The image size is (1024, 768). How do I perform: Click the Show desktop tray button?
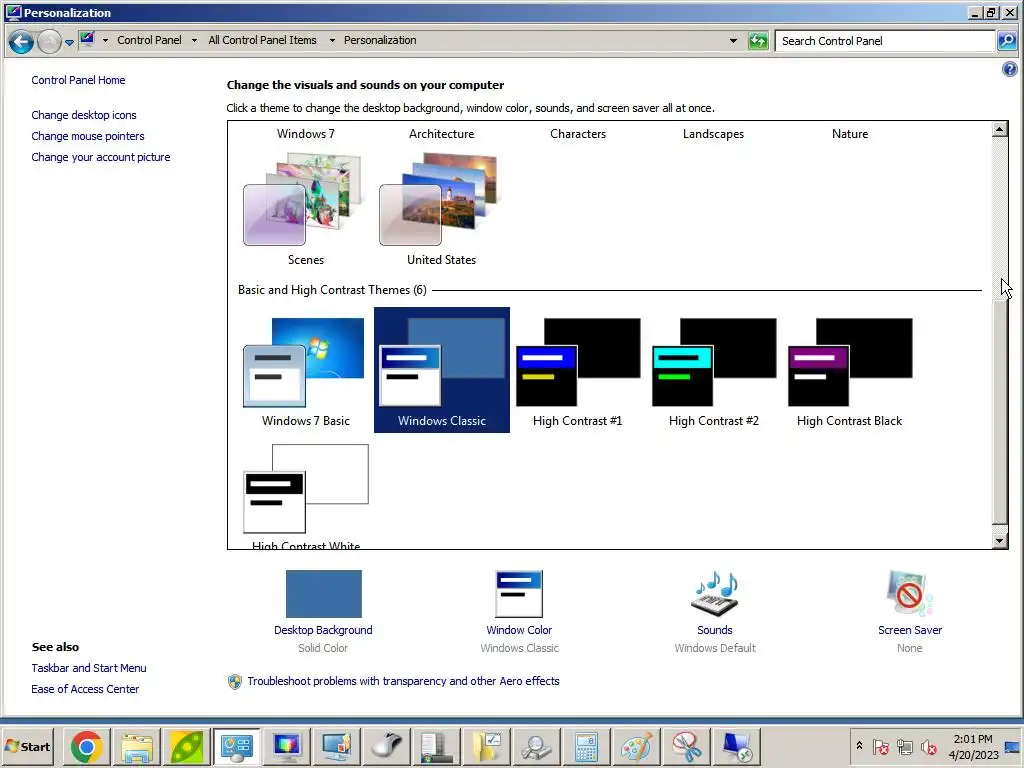click(1012, 746)
